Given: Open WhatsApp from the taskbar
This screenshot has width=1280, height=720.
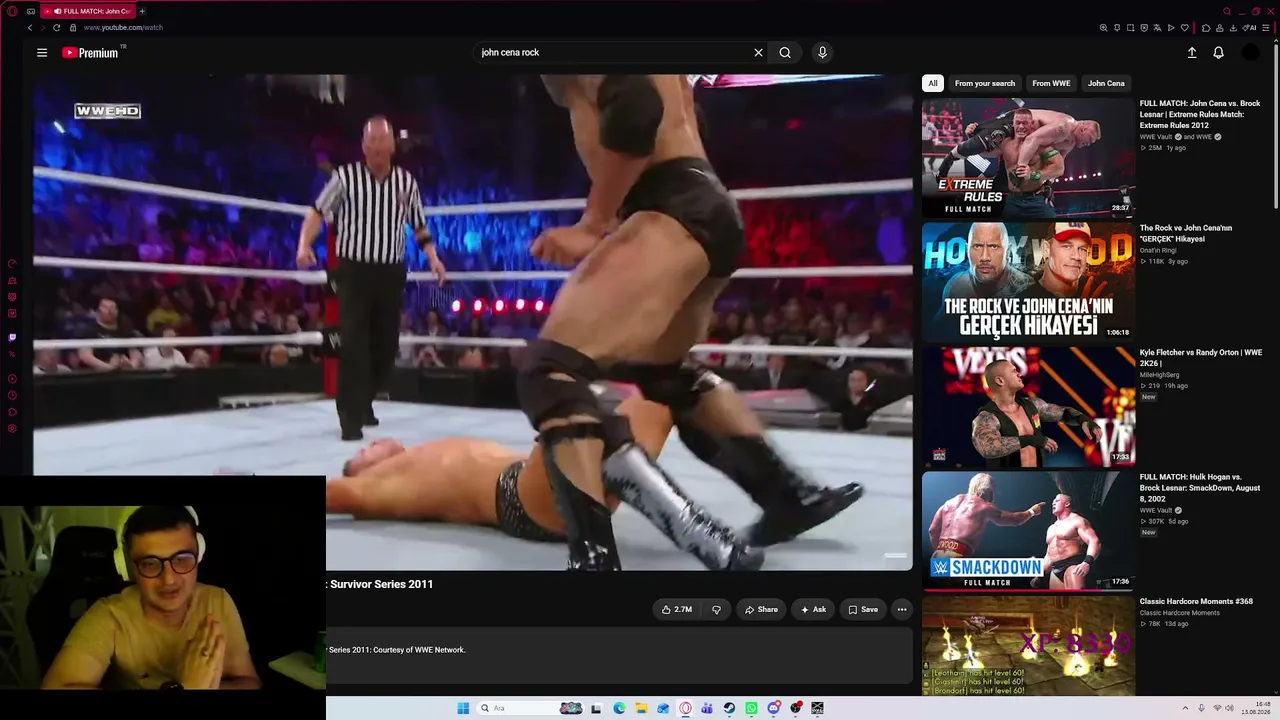Looking at the screenshot, I should (751, 708).
